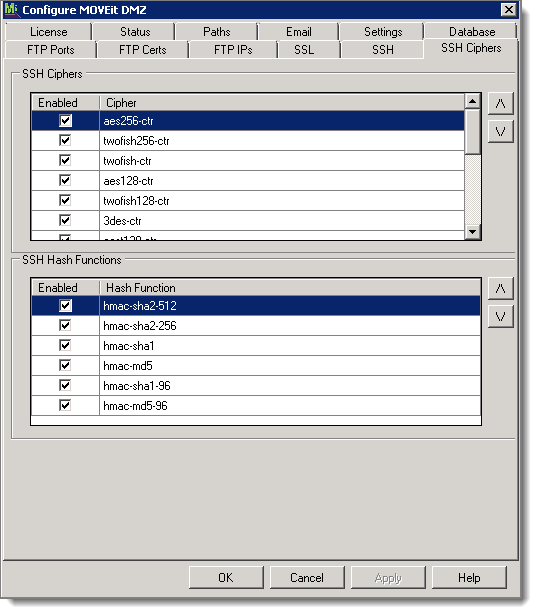Click the Enabled header in cipher list
537x614 pixels.
[65, 103]
